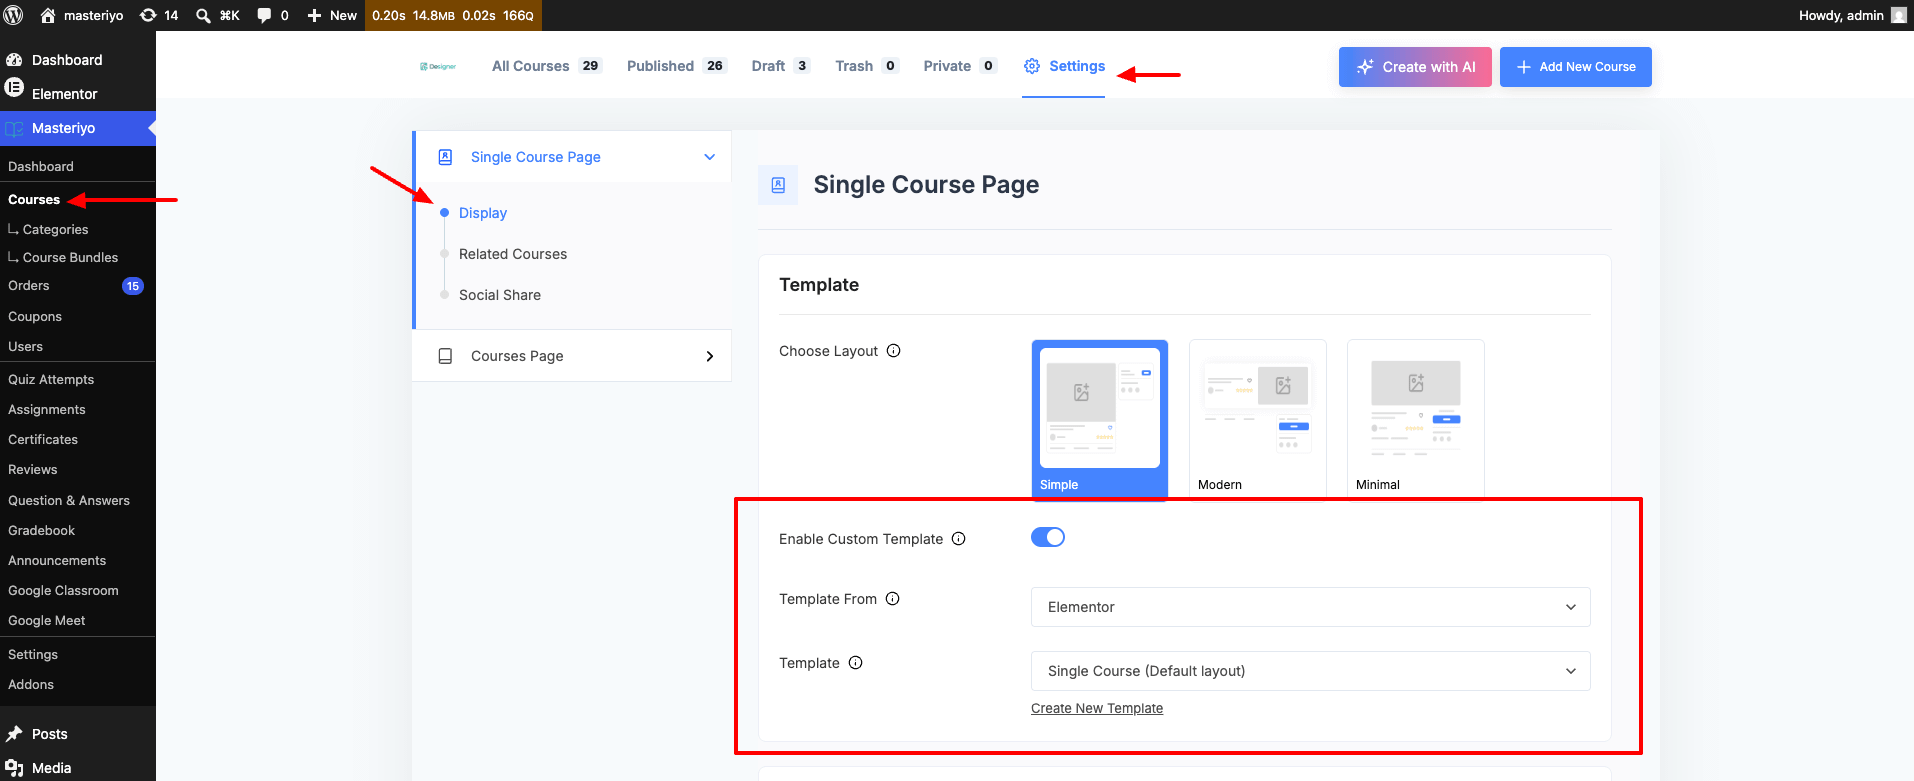1914x781 pixels.
Task: Open Related Courses in the settings sidebar
Action: (513, 254)
